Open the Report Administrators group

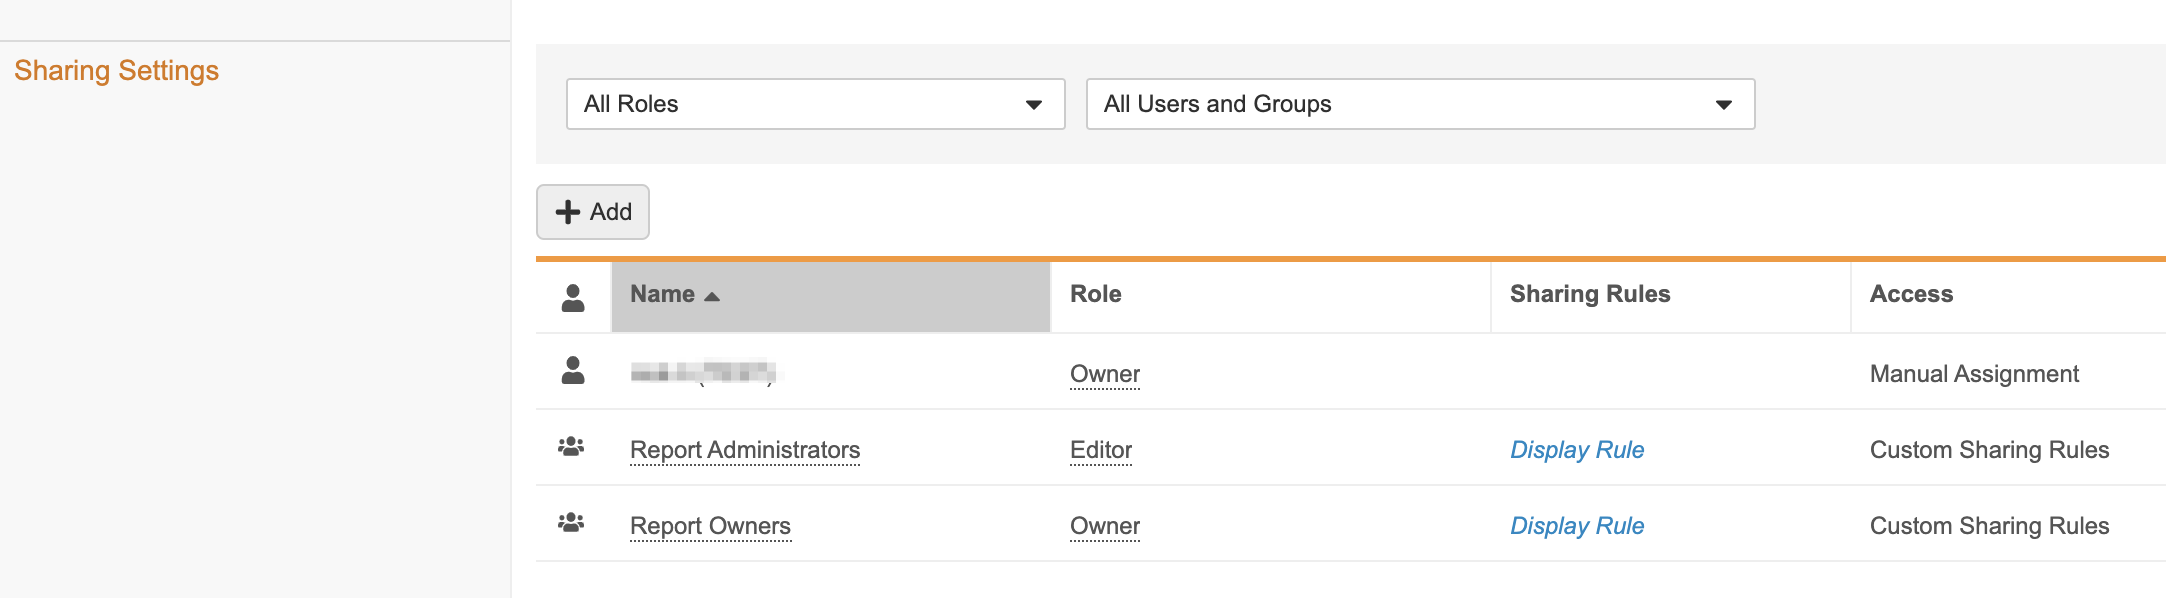coord(745,450)
